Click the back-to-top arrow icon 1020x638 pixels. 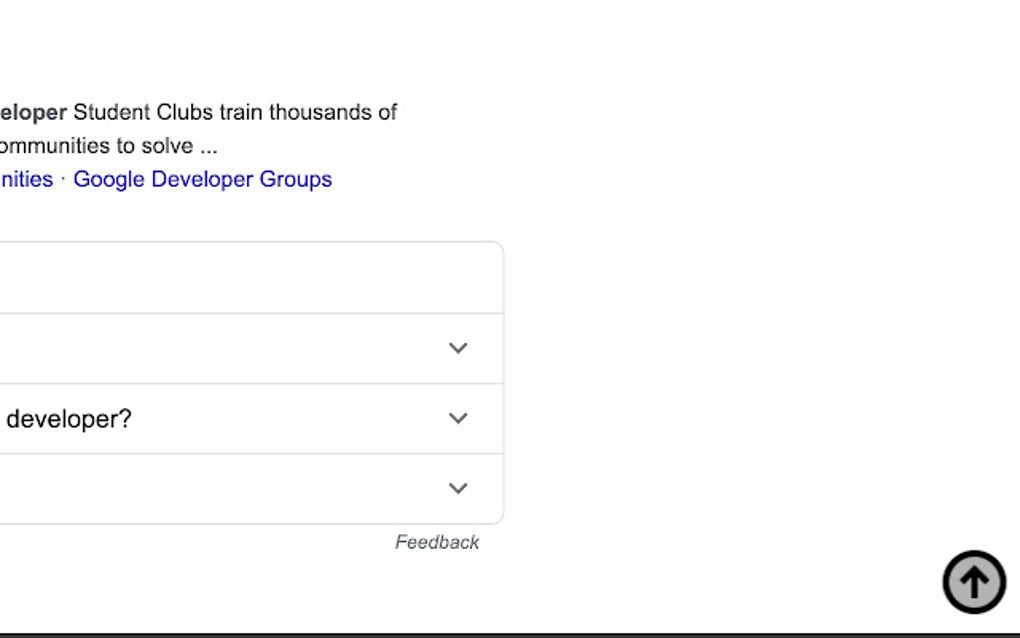pos(973,581)
